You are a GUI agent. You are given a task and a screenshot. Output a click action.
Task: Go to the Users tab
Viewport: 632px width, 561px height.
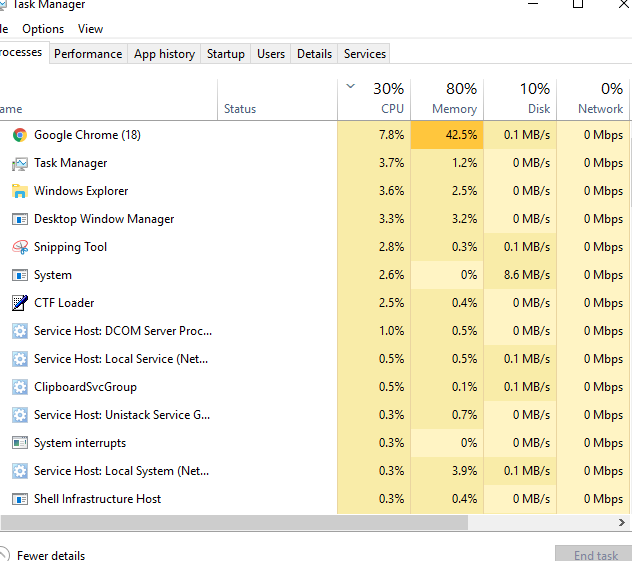[271, 54]
